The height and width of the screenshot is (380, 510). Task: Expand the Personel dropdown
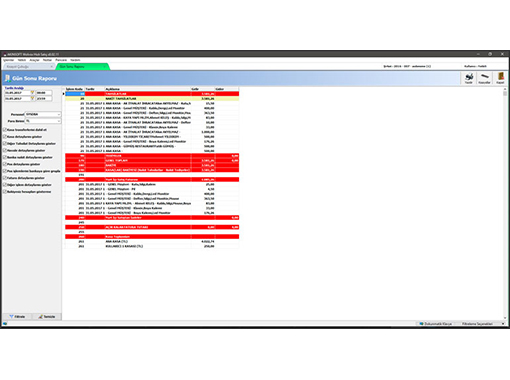pos(59,114)
